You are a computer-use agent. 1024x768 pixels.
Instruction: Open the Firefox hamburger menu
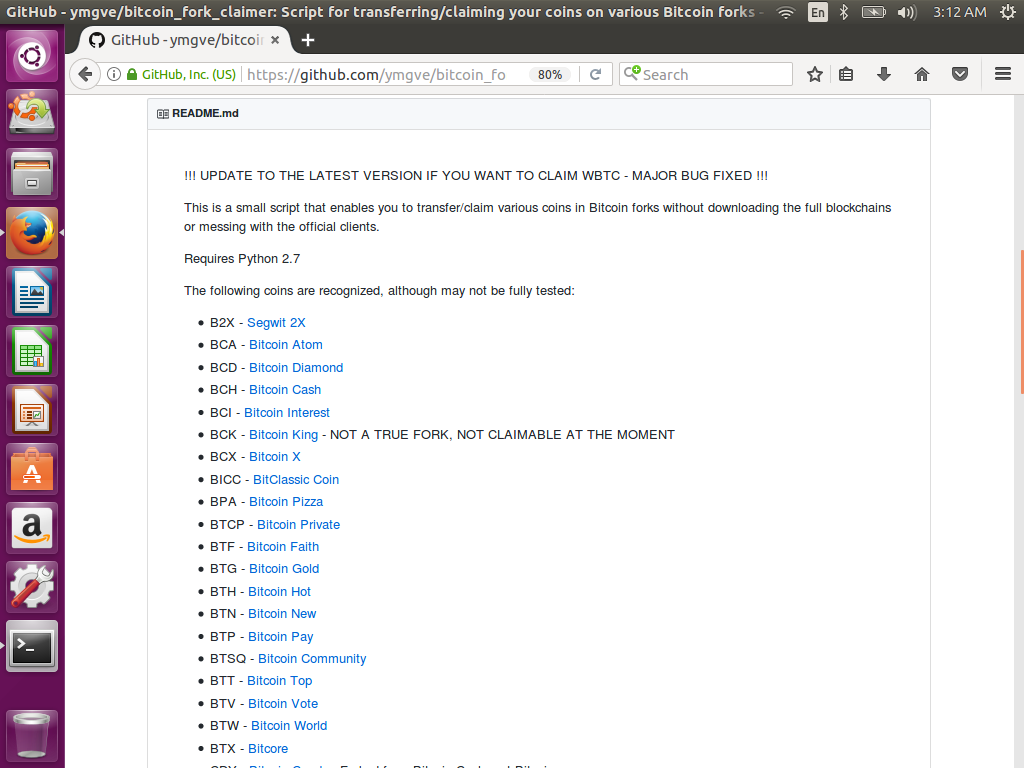coord(1002,74)
